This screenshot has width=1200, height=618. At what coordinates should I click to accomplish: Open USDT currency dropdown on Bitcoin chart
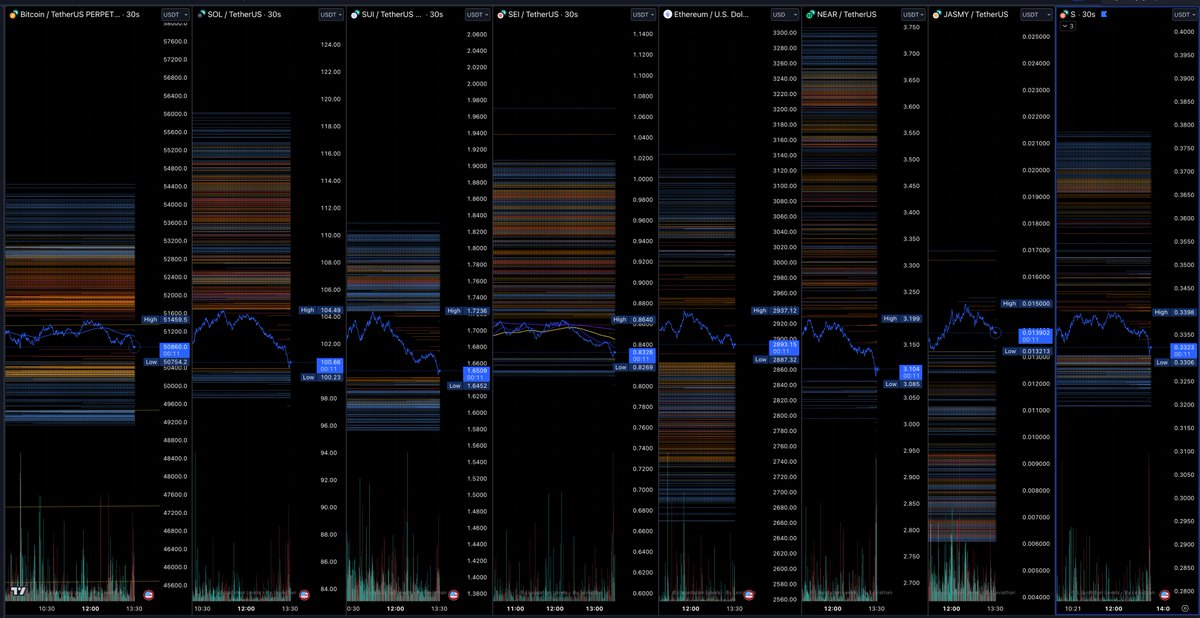pyautogui.click(x=174, y=15)
